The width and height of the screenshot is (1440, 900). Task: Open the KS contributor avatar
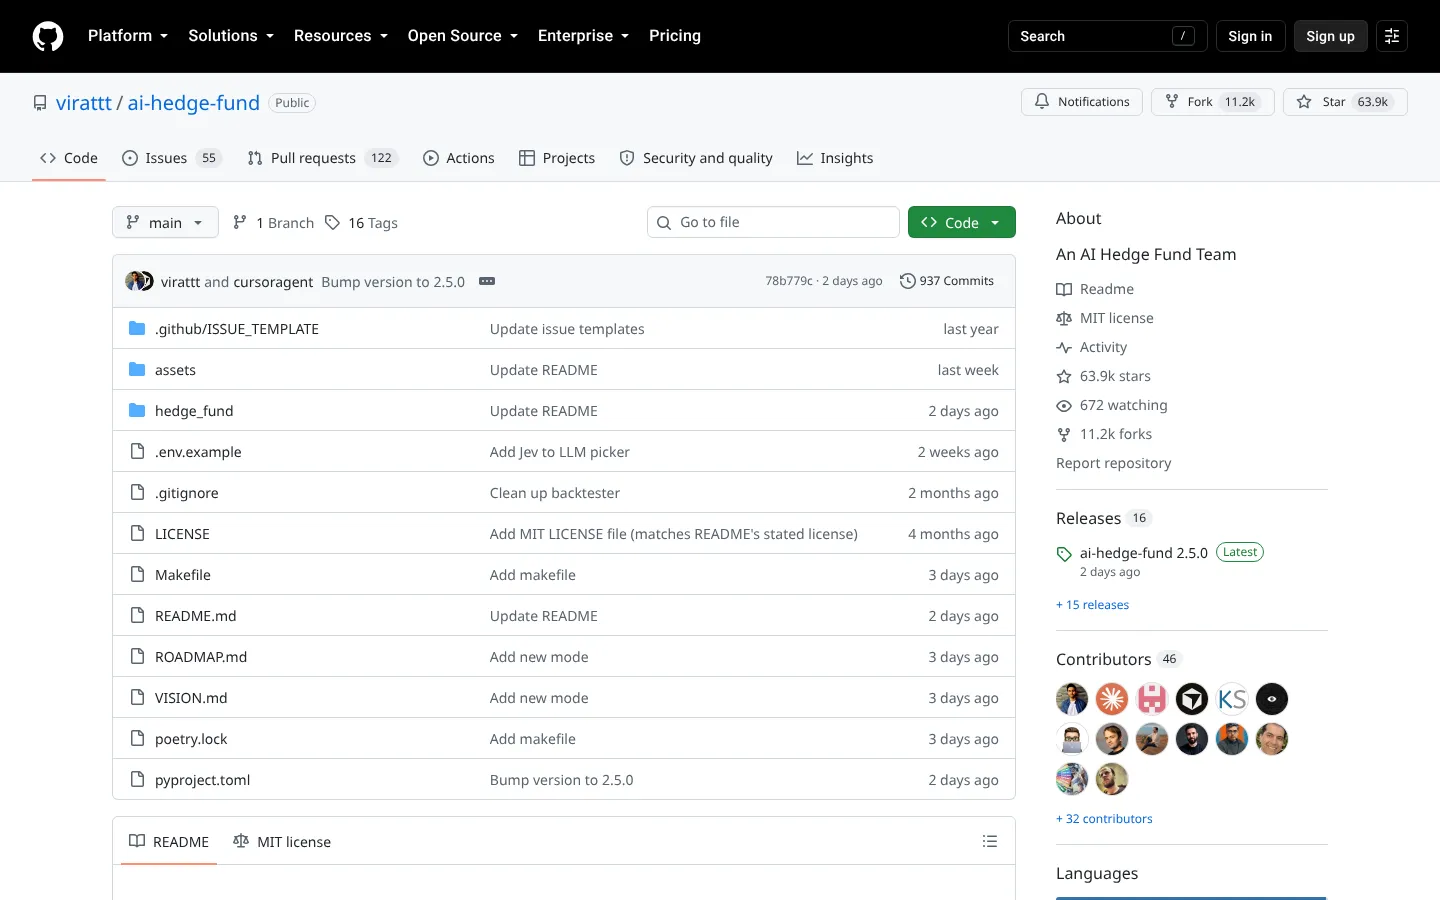[1232, 699]
